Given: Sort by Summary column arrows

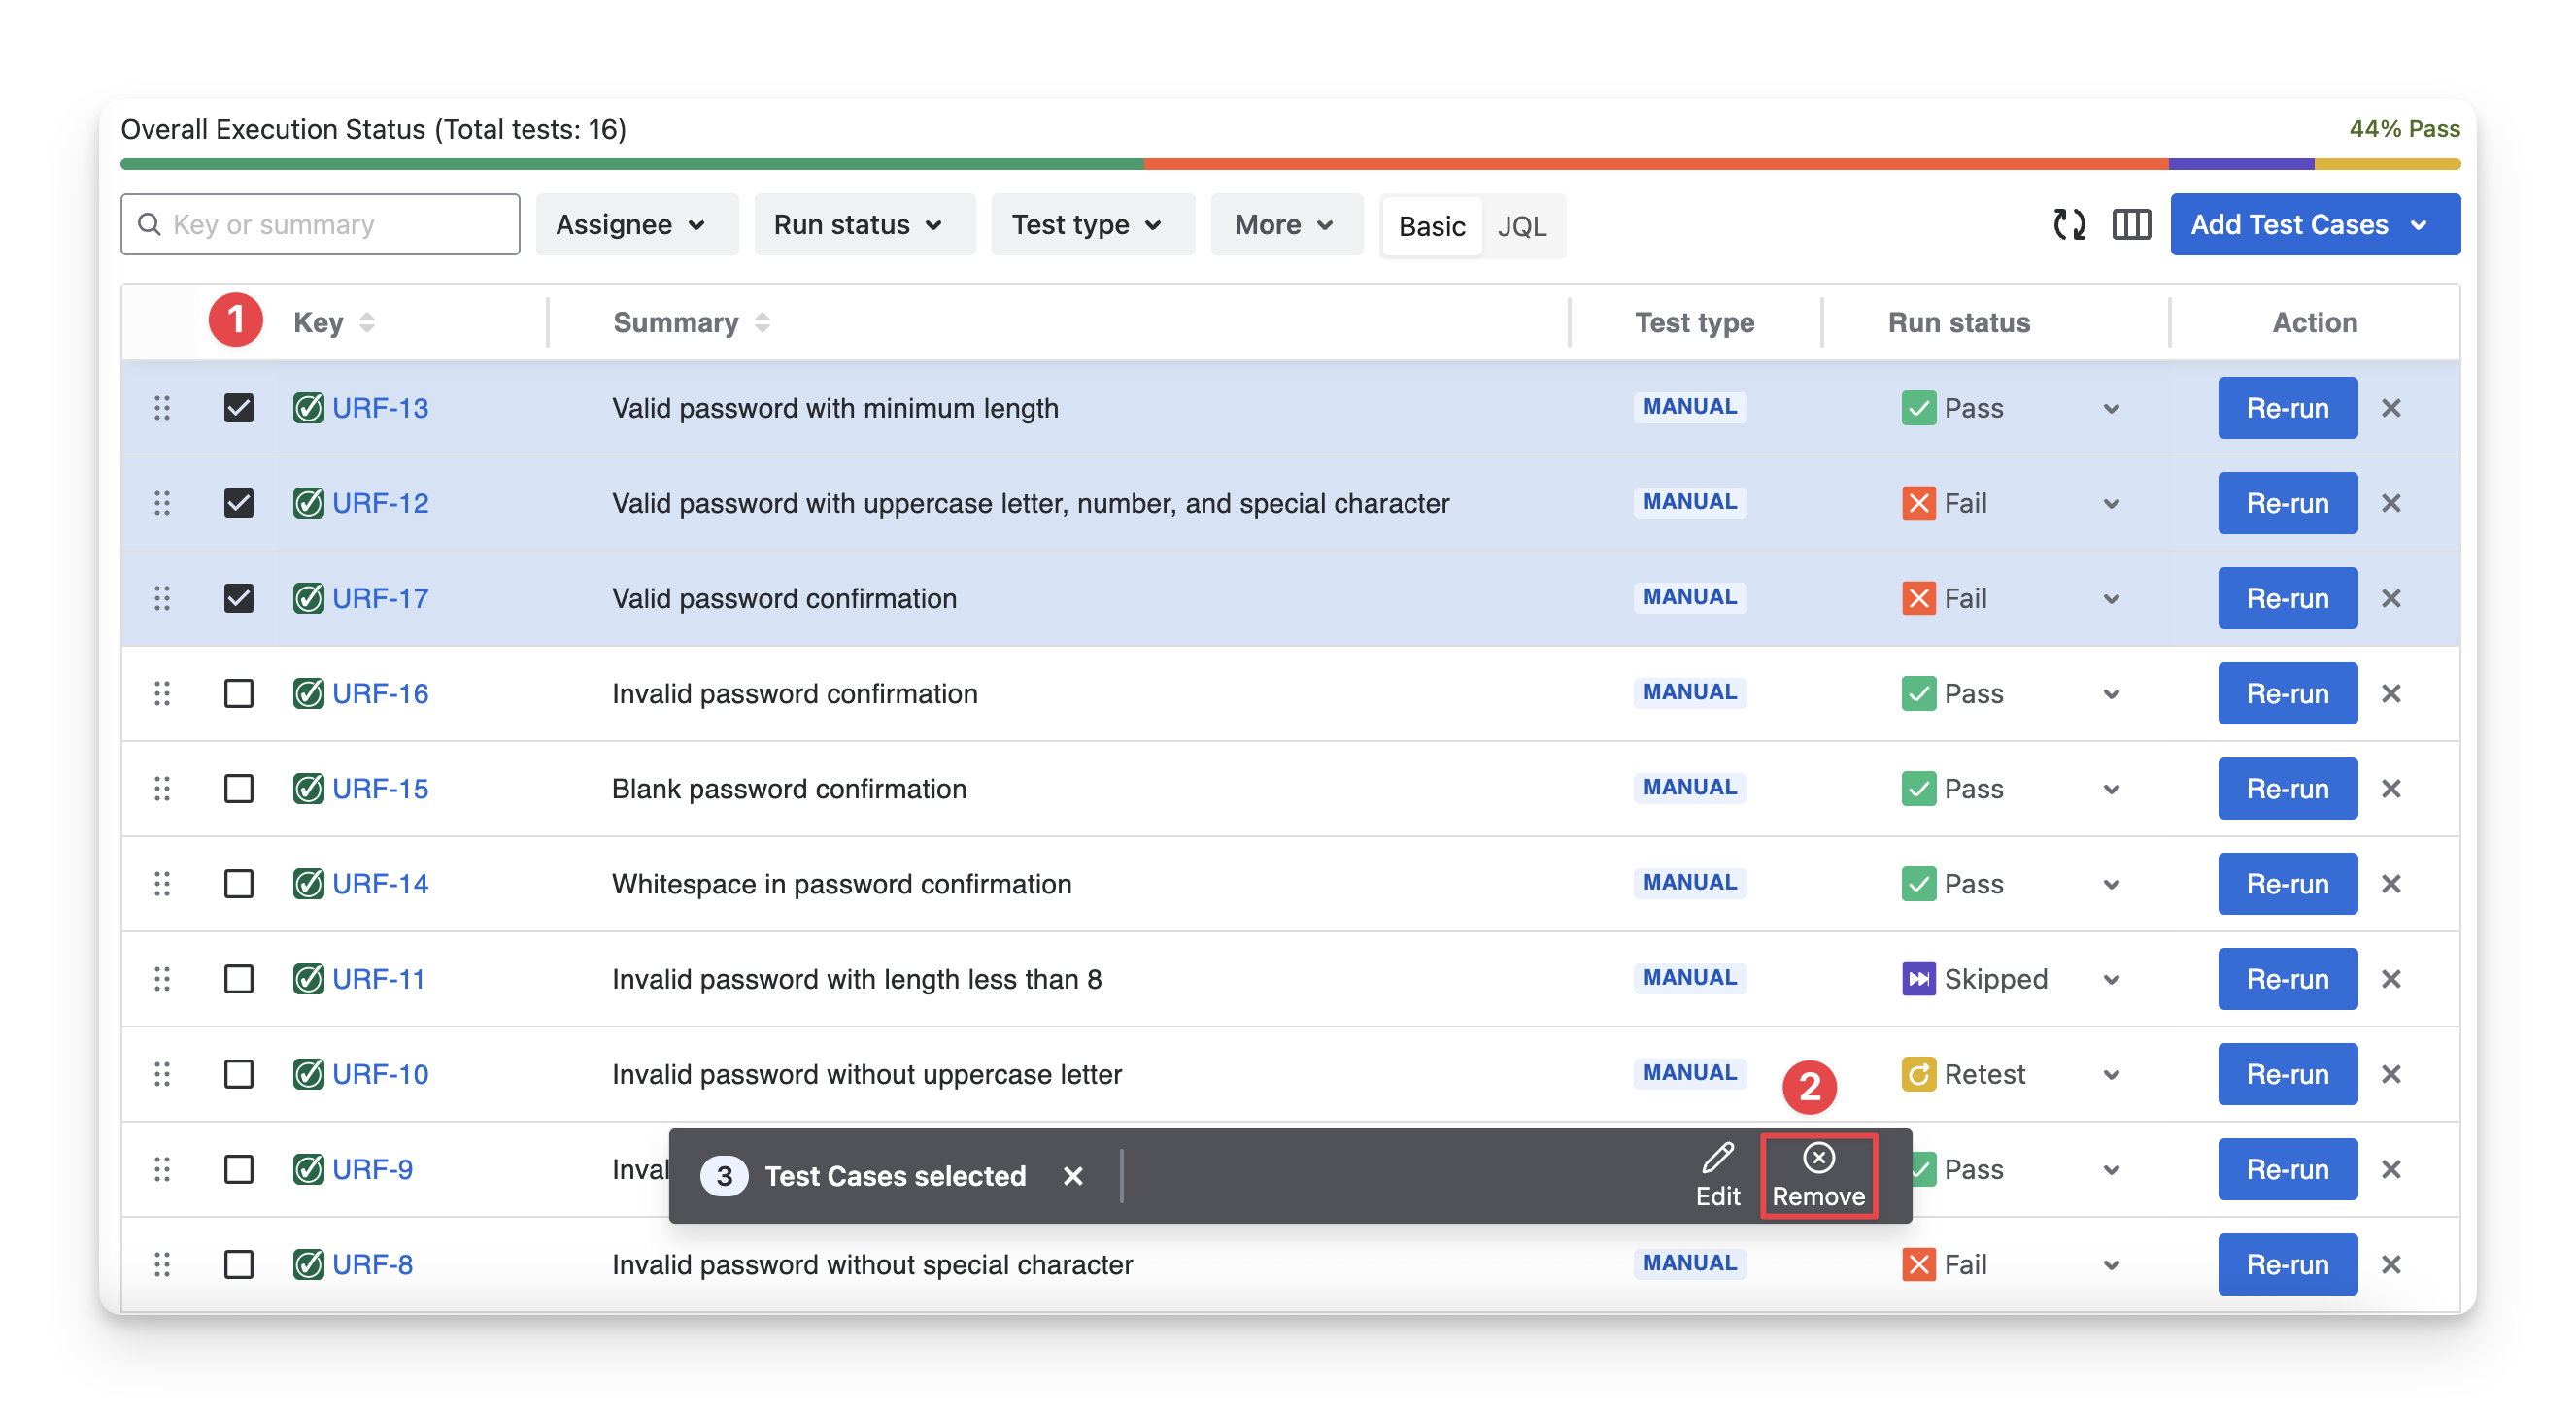Looking at the screenshot, I should click(762, 322).
